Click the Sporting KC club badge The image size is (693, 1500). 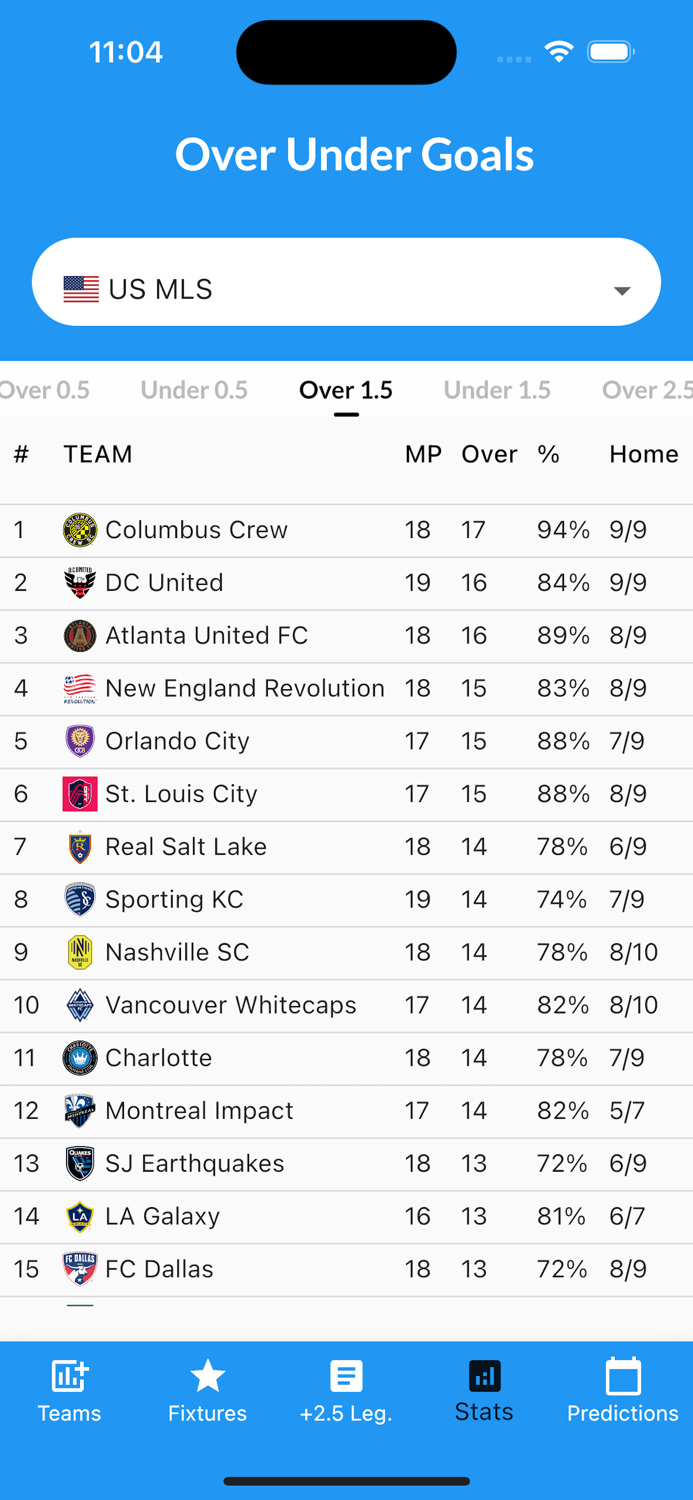(80, 899)
